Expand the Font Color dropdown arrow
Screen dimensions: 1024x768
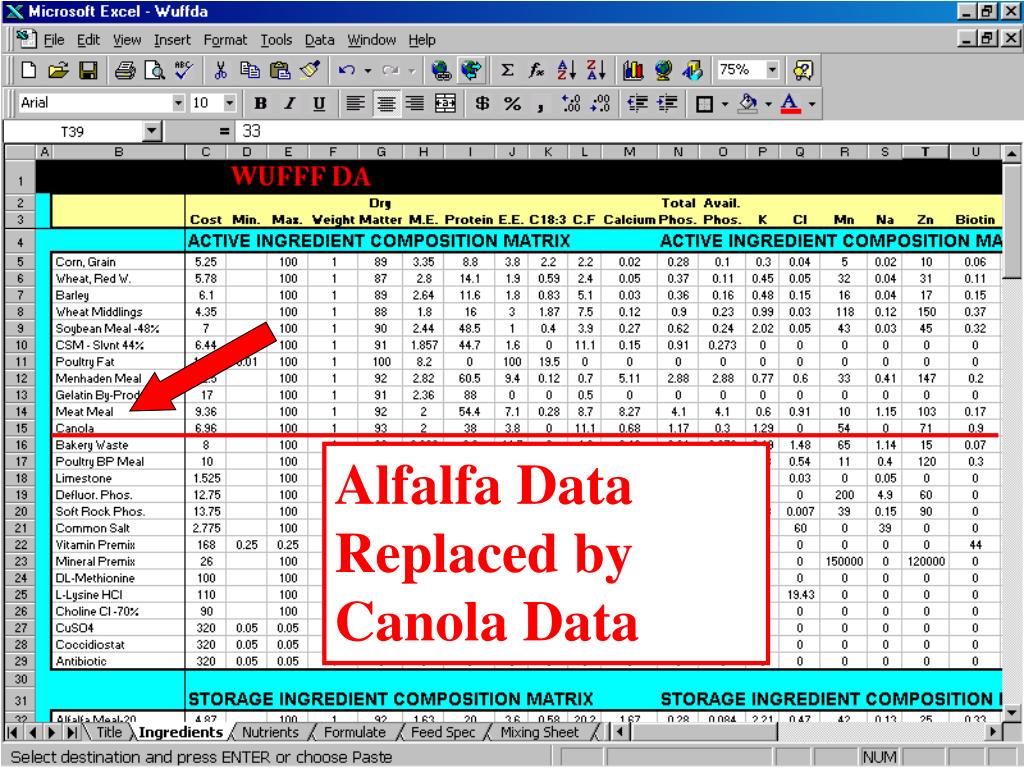coord(812,103)
